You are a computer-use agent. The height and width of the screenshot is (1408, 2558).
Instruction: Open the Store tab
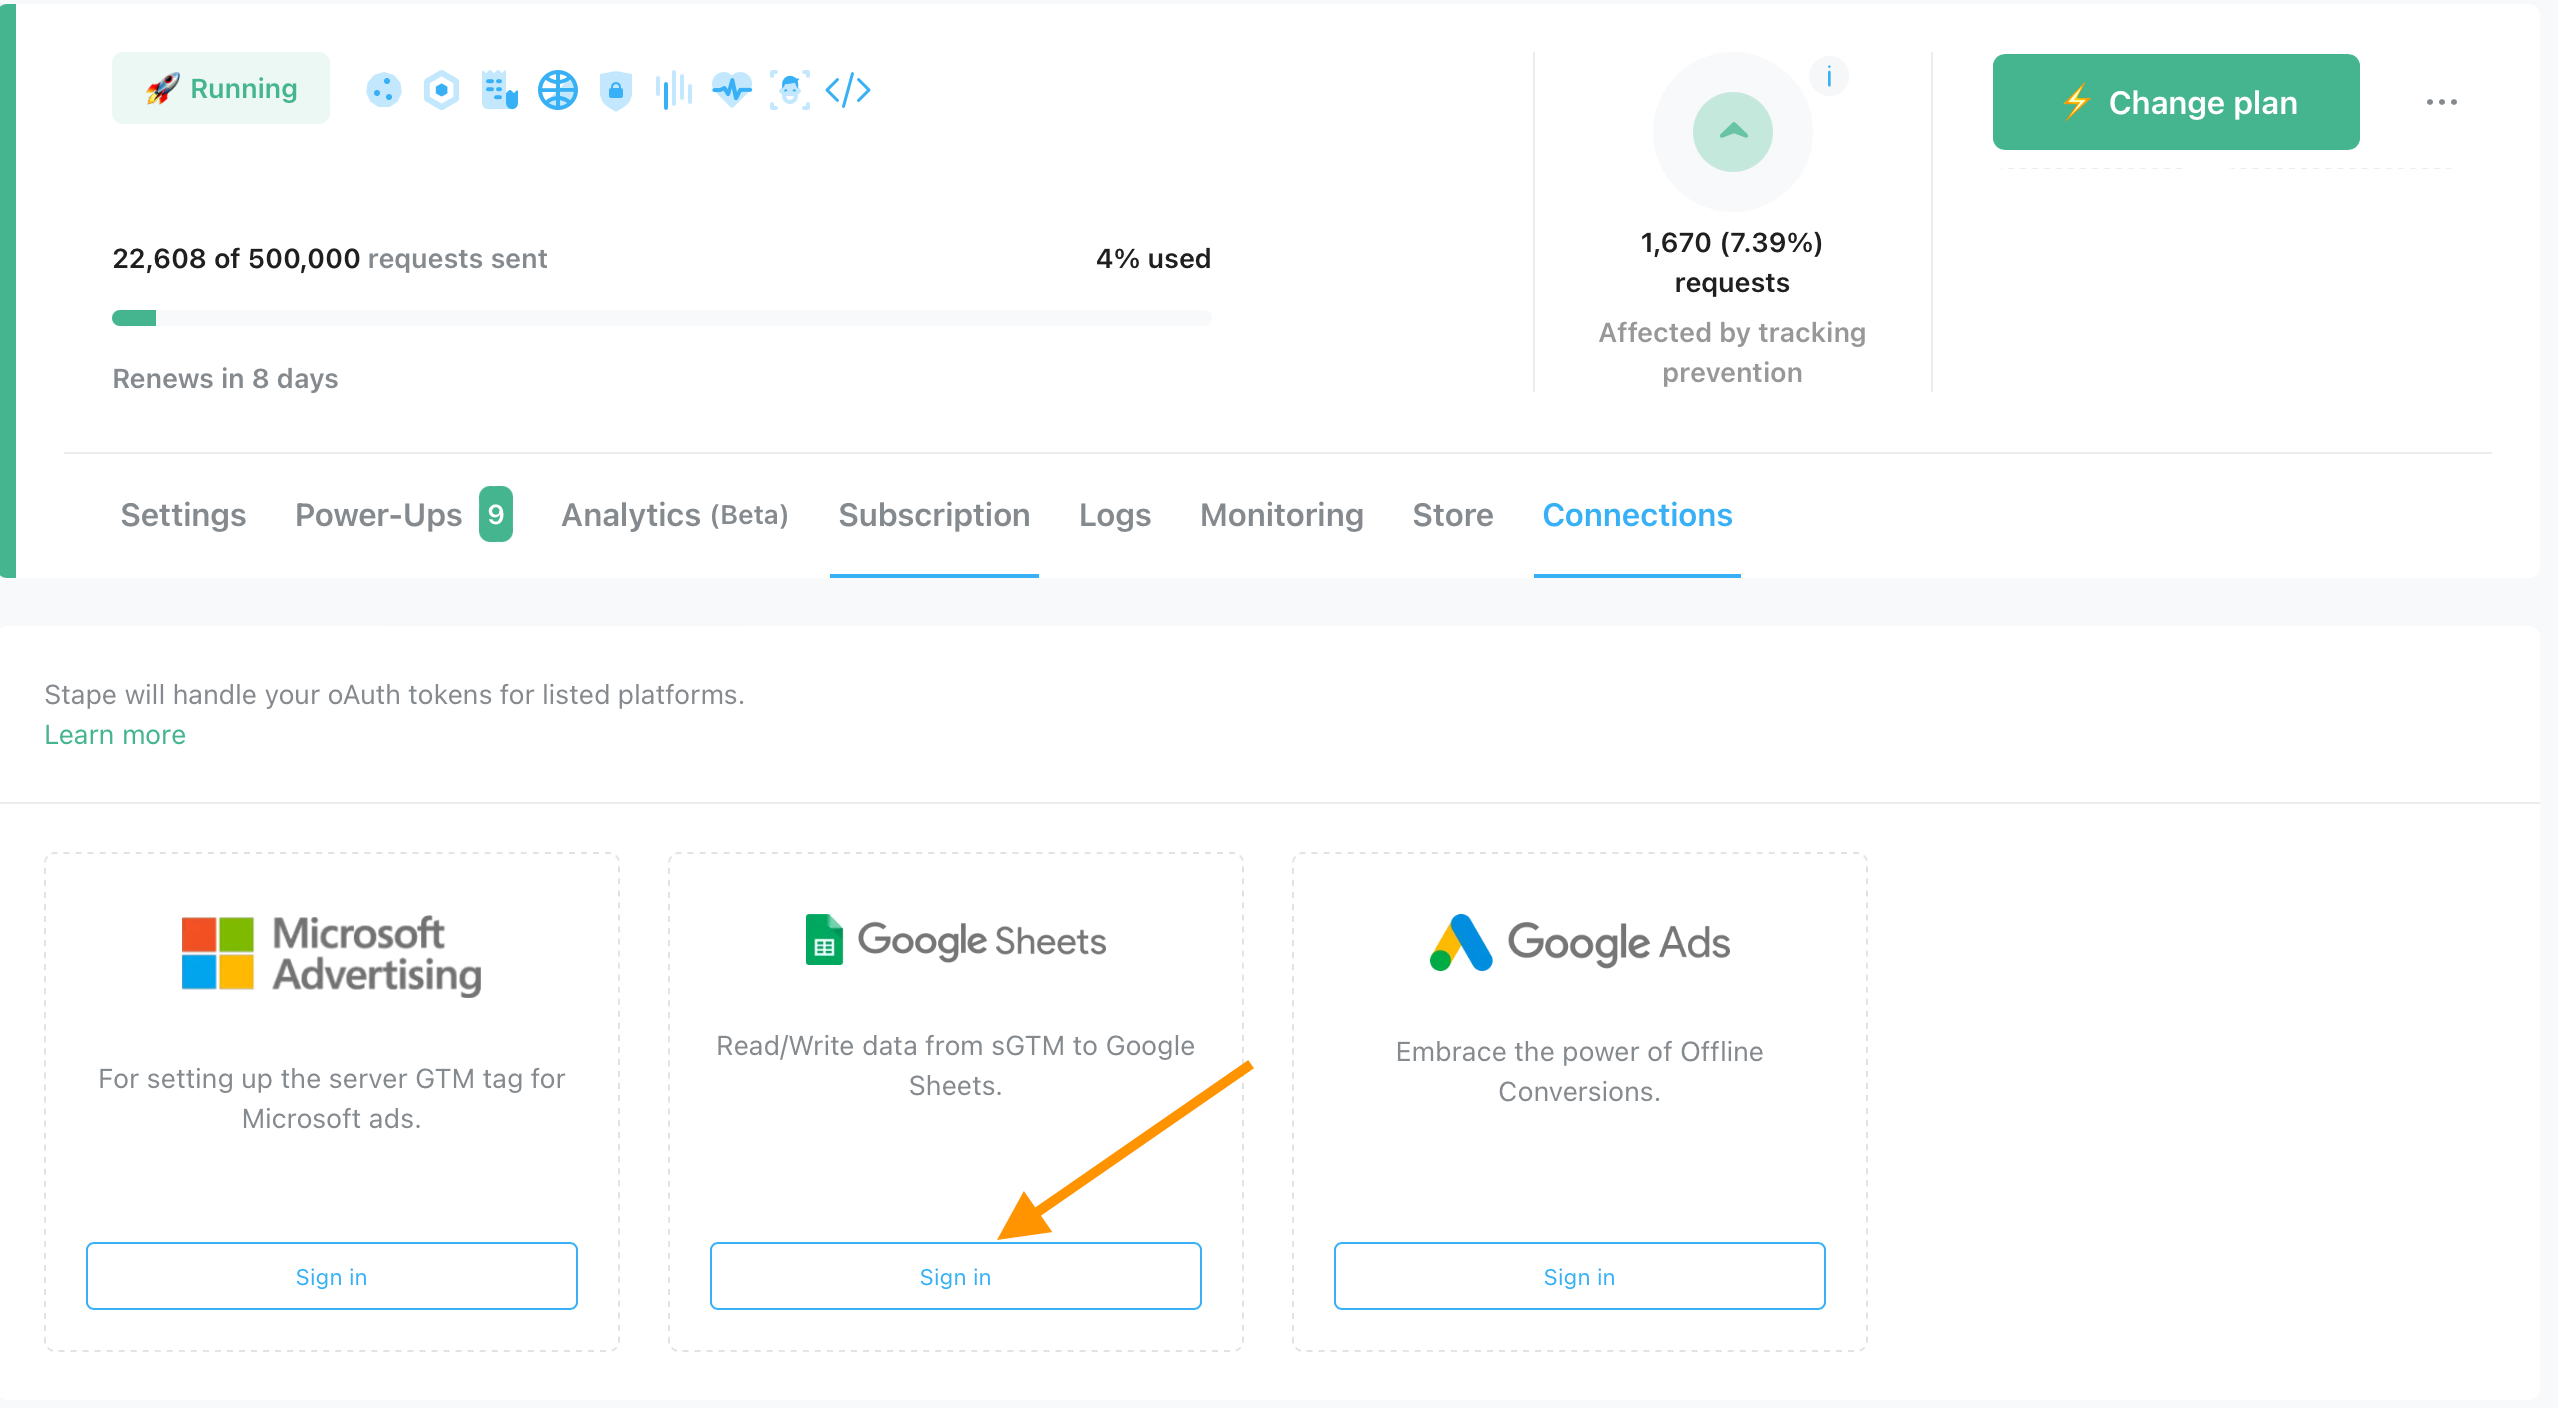[1453, 515]
